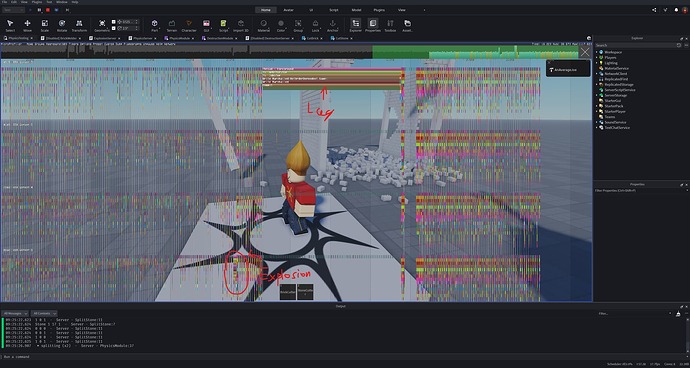Select ServerScriptService in Explorer

tap(620, 90)
